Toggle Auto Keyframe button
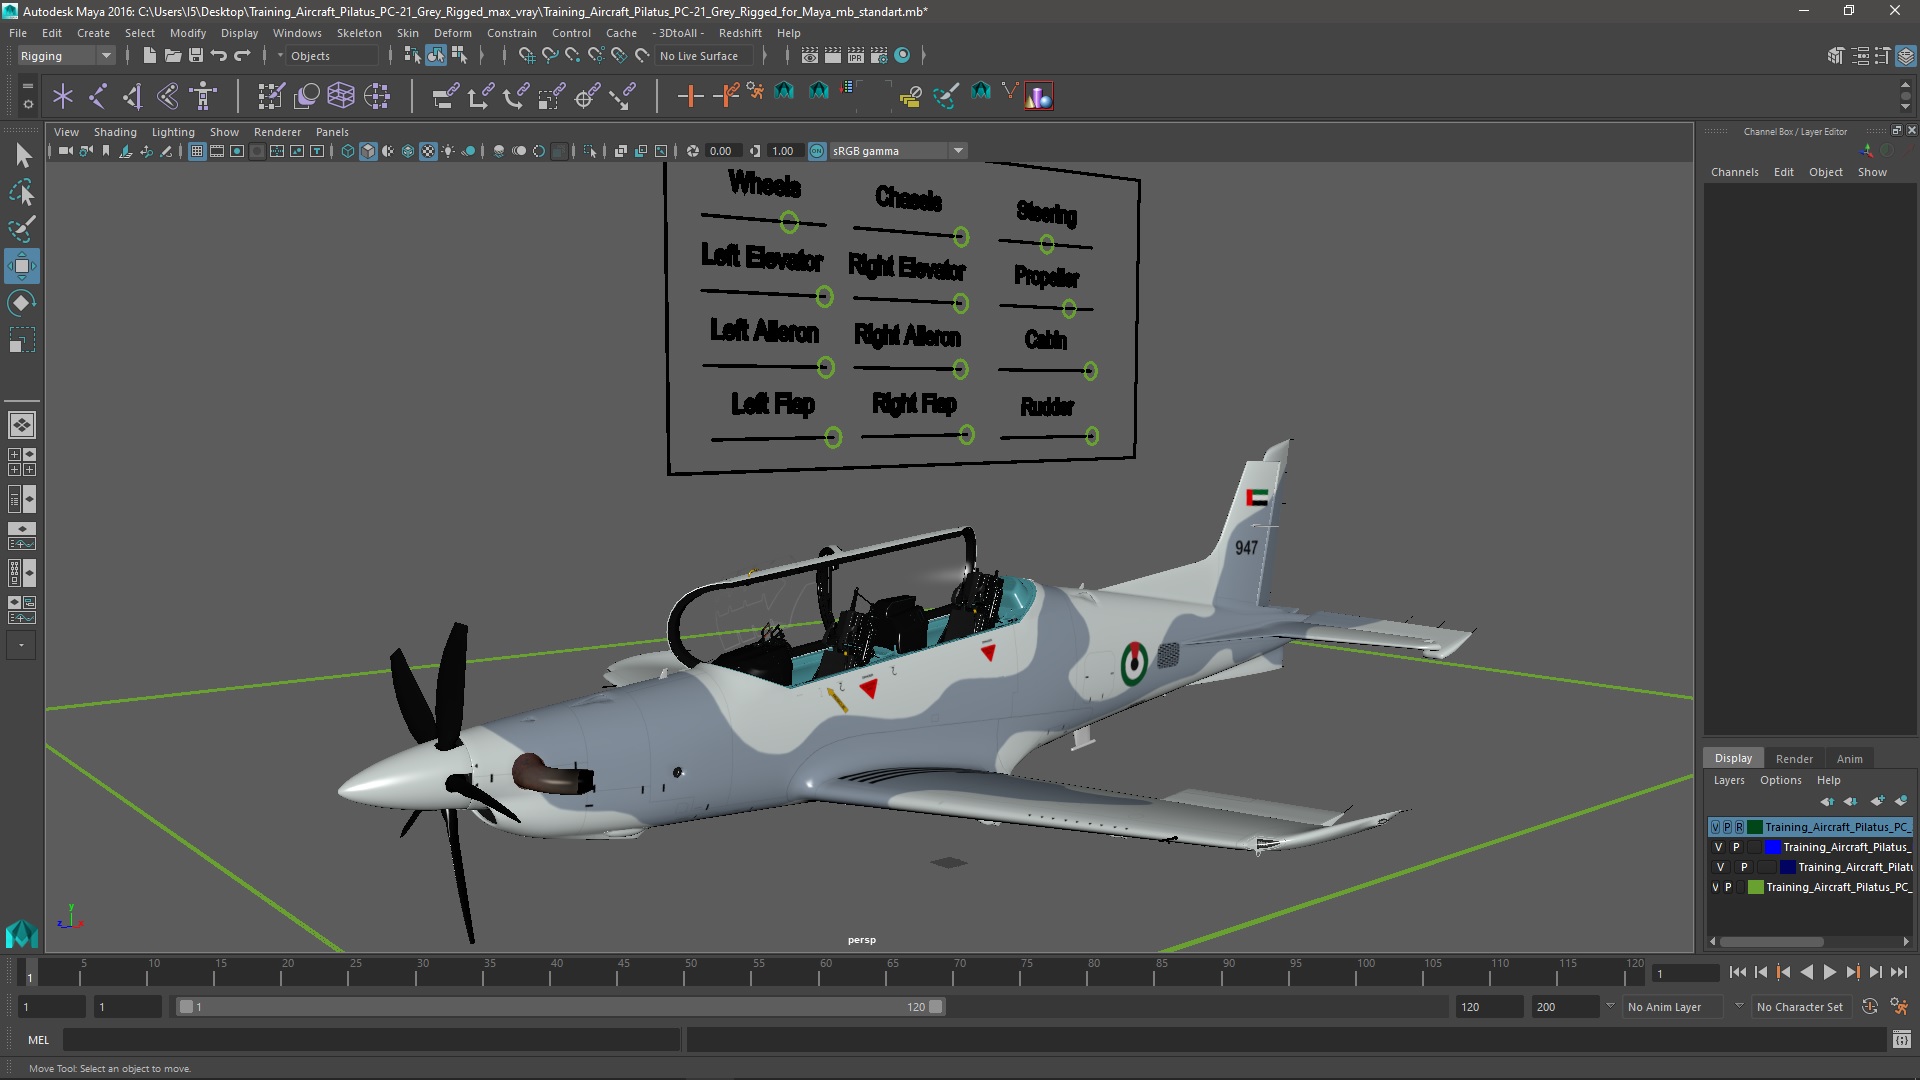 tap(1869, 1007)
